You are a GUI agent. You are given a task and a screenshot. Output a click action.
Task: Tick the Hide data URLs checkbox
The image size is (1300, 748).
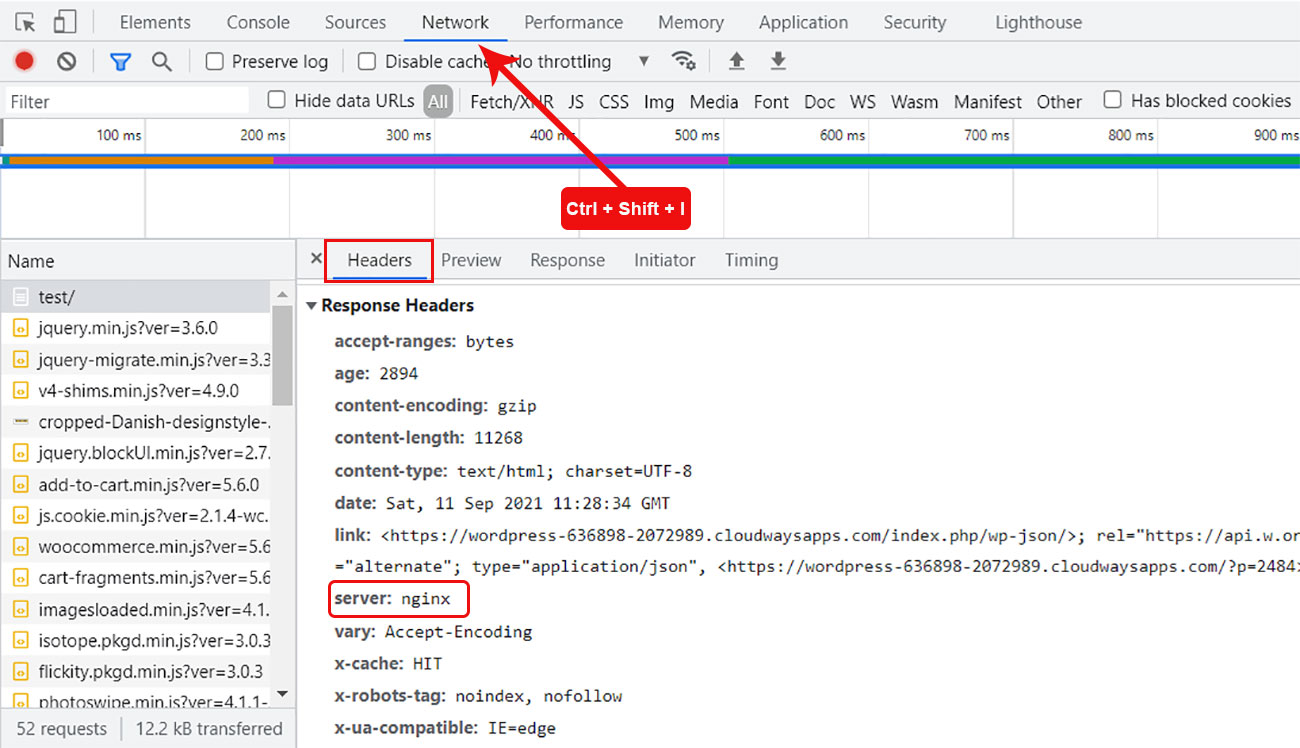tap(276, 100)
